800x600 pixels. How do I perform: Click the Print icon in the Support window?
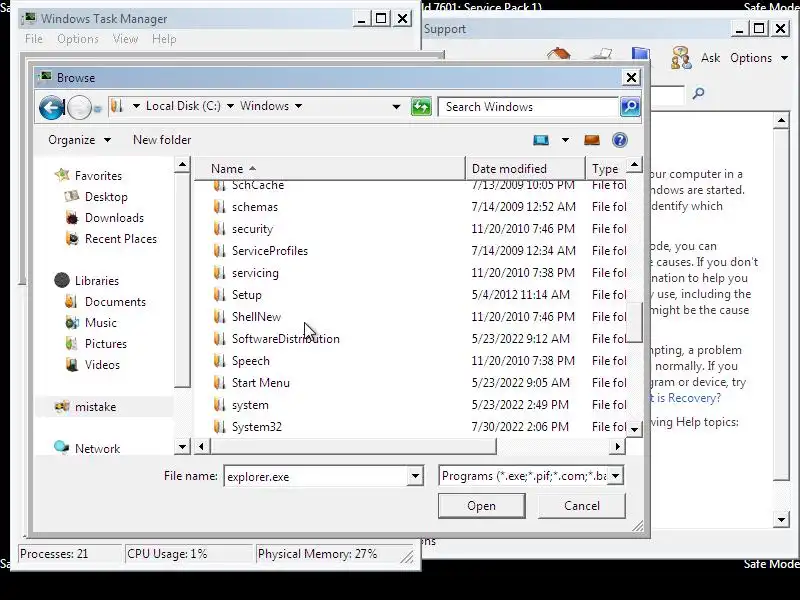coord(601,54)
